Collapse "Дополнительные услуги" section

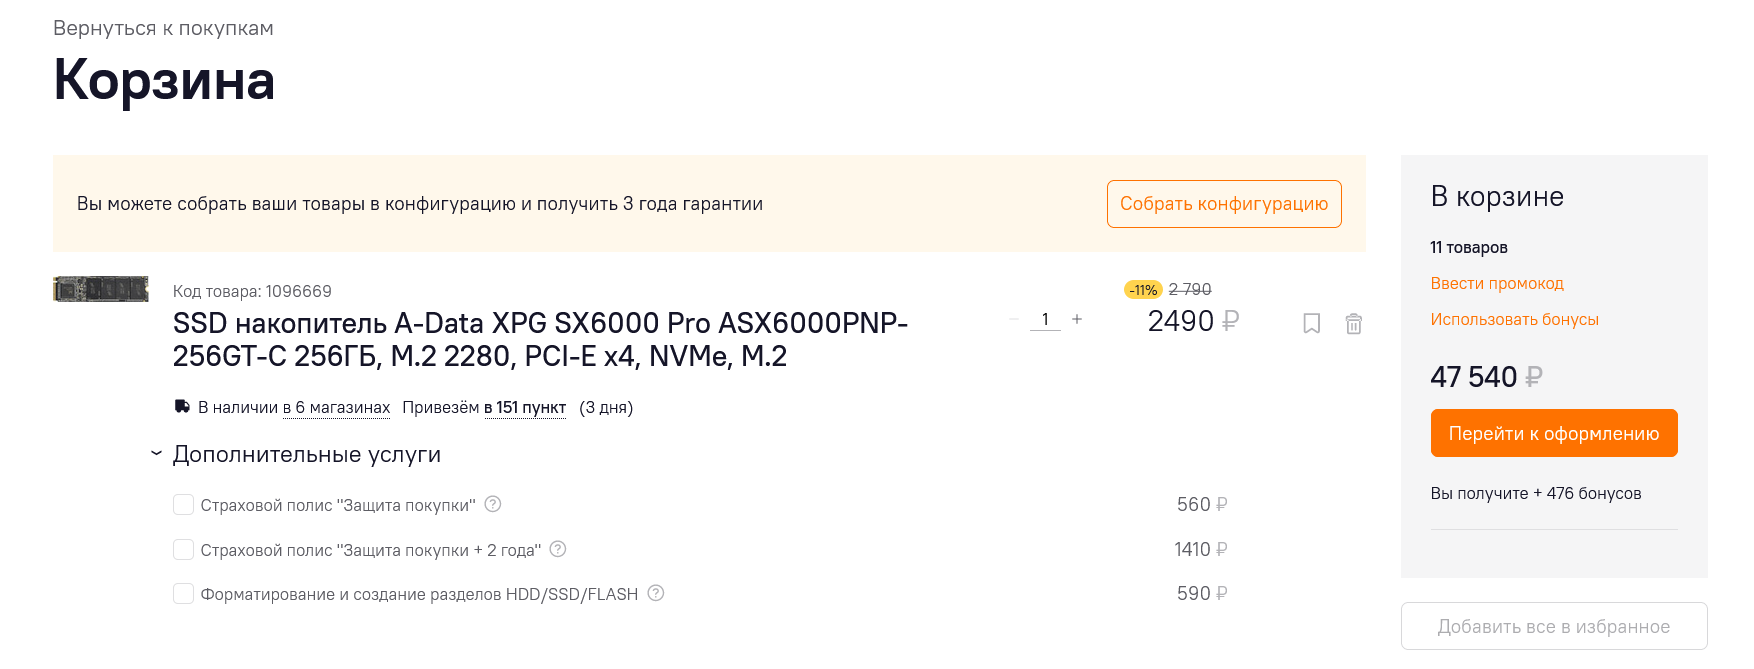pyautogui.click(x=156, y=454)
